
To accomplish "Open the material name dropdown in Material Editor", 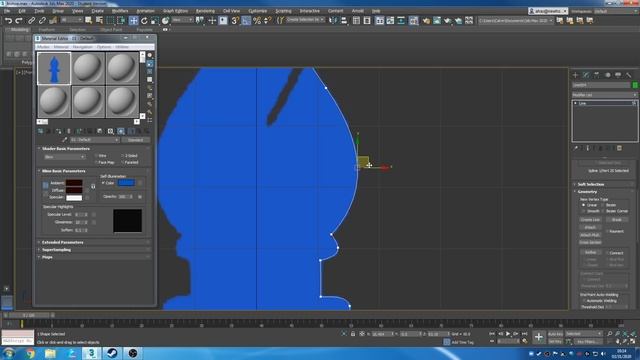I will point(94,140).
